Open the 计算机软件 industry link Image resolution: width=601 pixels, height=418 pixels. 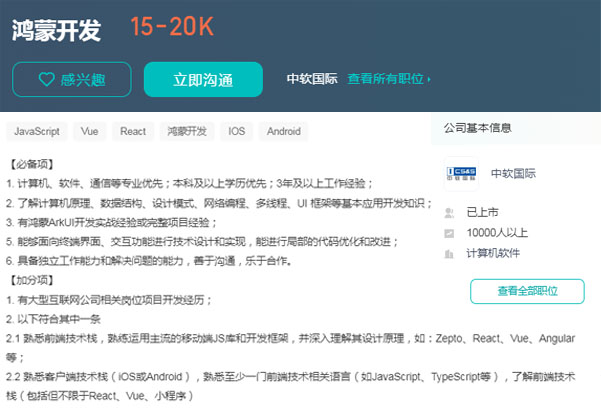(x=493, y=253)
